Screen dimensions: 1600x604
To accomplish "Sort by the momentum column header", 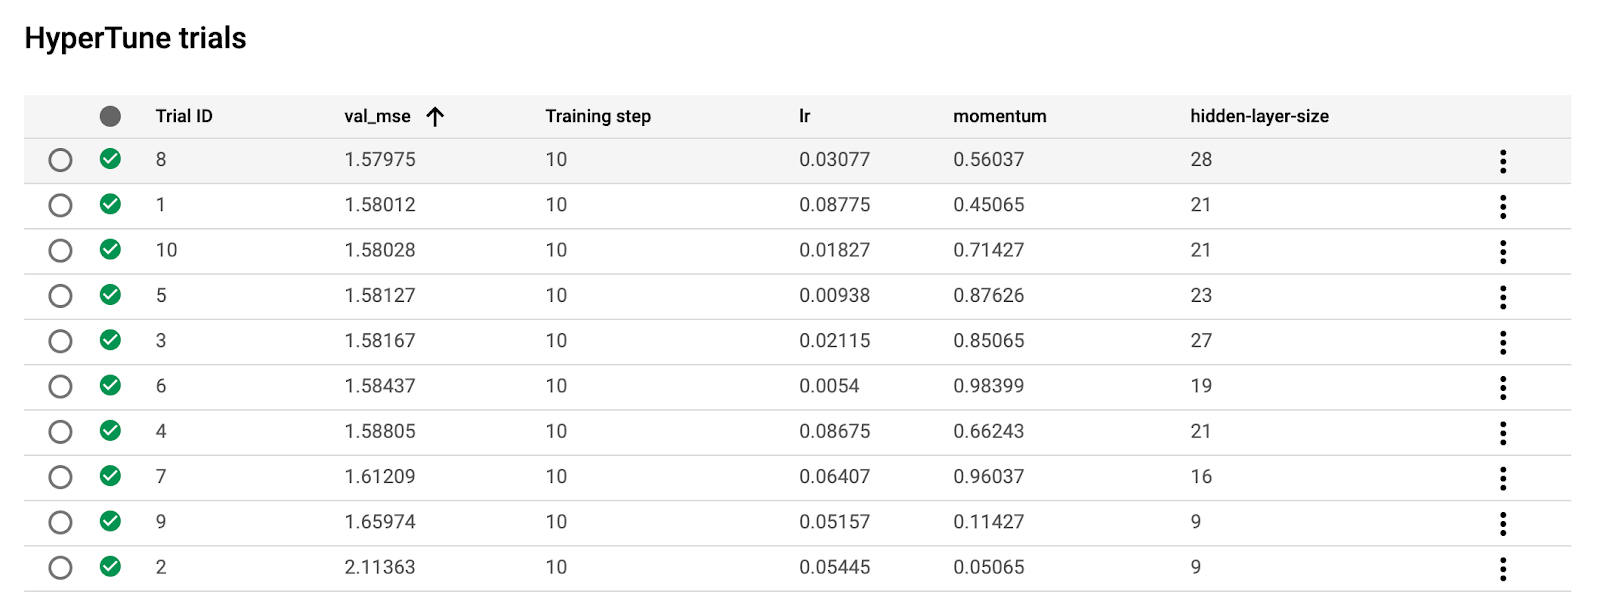I will [999, 116].
